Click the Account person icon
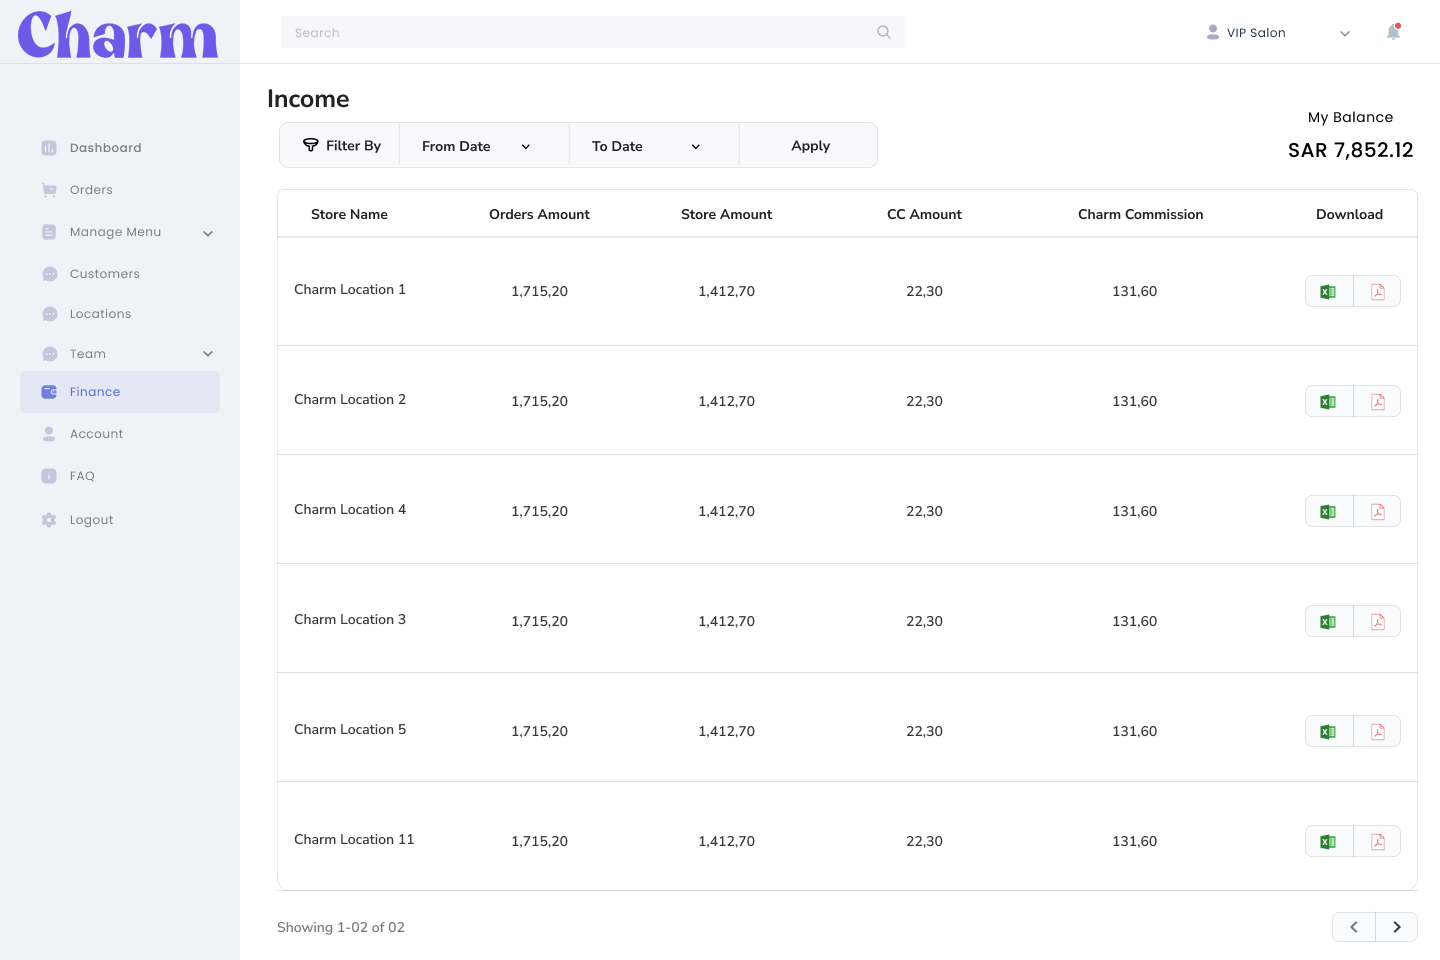 tap(49, 434)
